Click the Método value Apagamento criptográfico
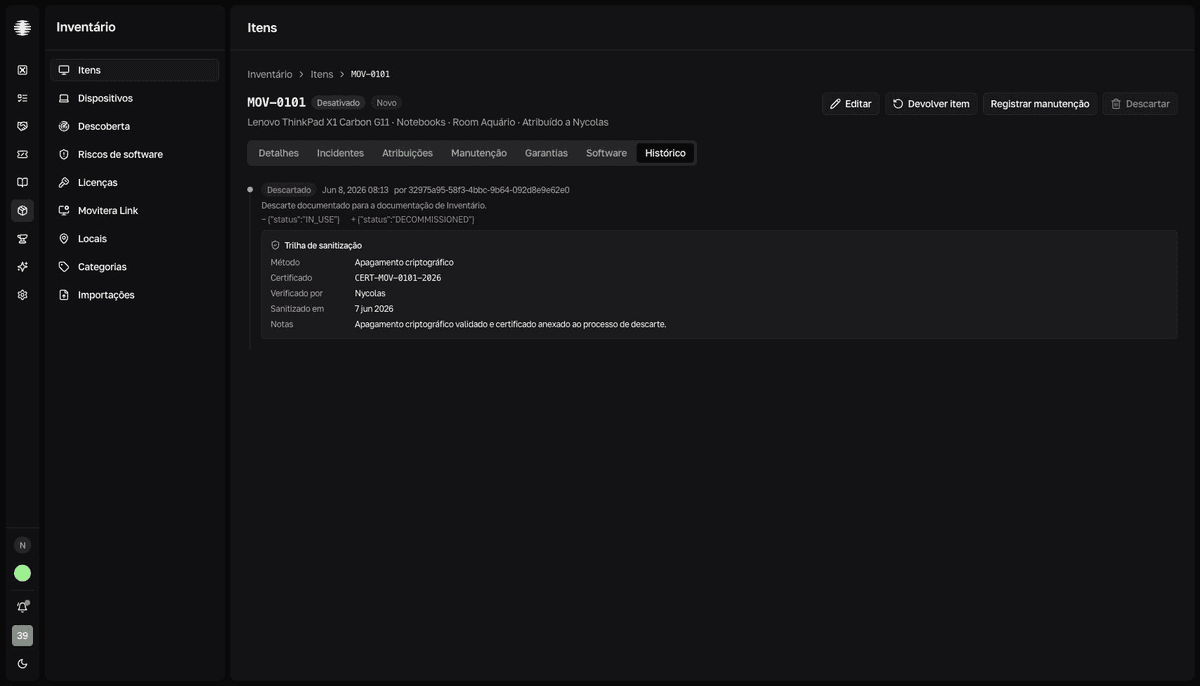The width and height of the screenshot is (1200, 686). click(x=404, y=262)
